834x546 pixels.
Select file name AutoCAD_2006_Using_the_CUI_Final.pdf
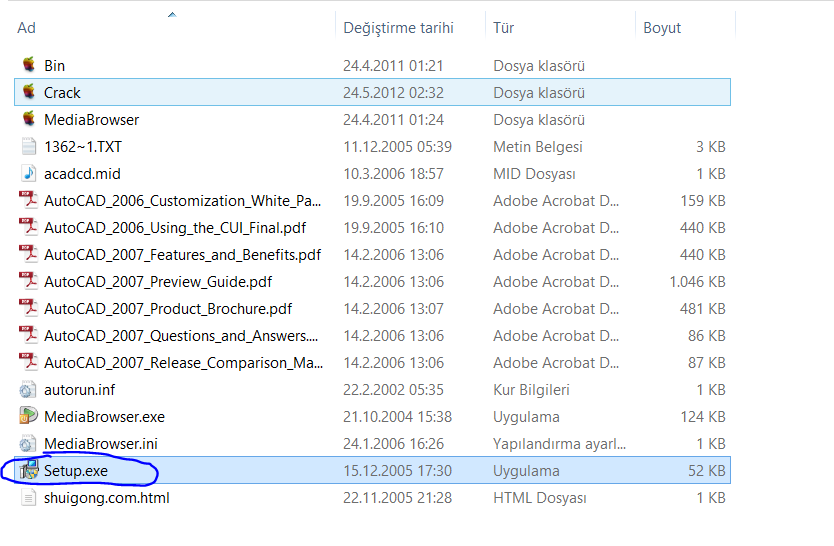click(175, 228)
